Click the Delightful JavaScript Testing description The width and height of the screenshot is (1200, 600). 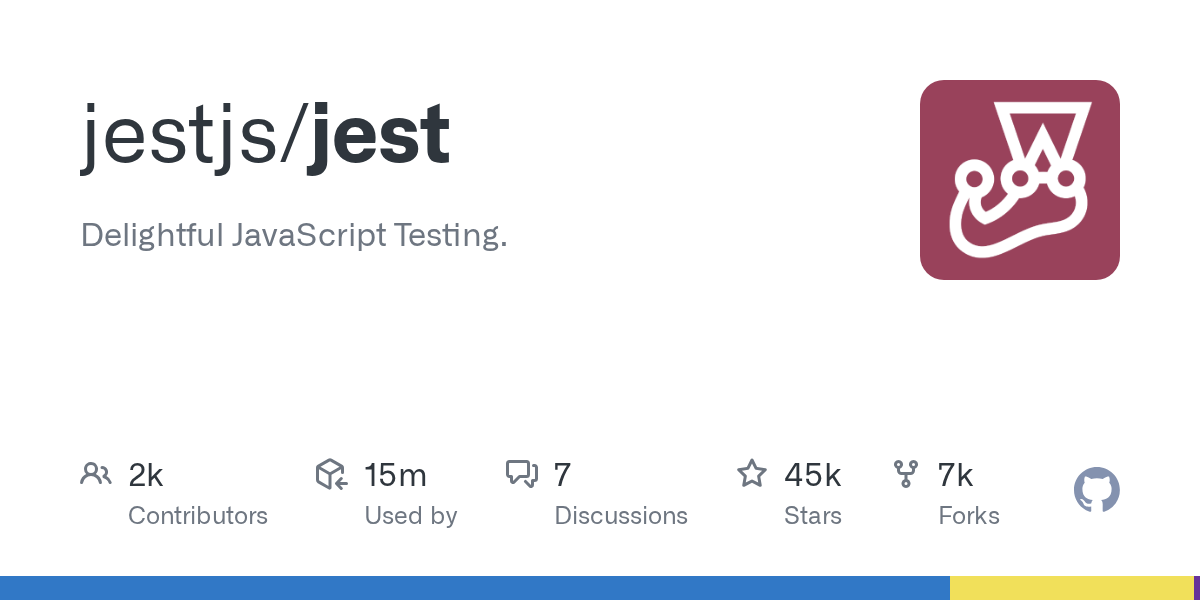[294, 236]
